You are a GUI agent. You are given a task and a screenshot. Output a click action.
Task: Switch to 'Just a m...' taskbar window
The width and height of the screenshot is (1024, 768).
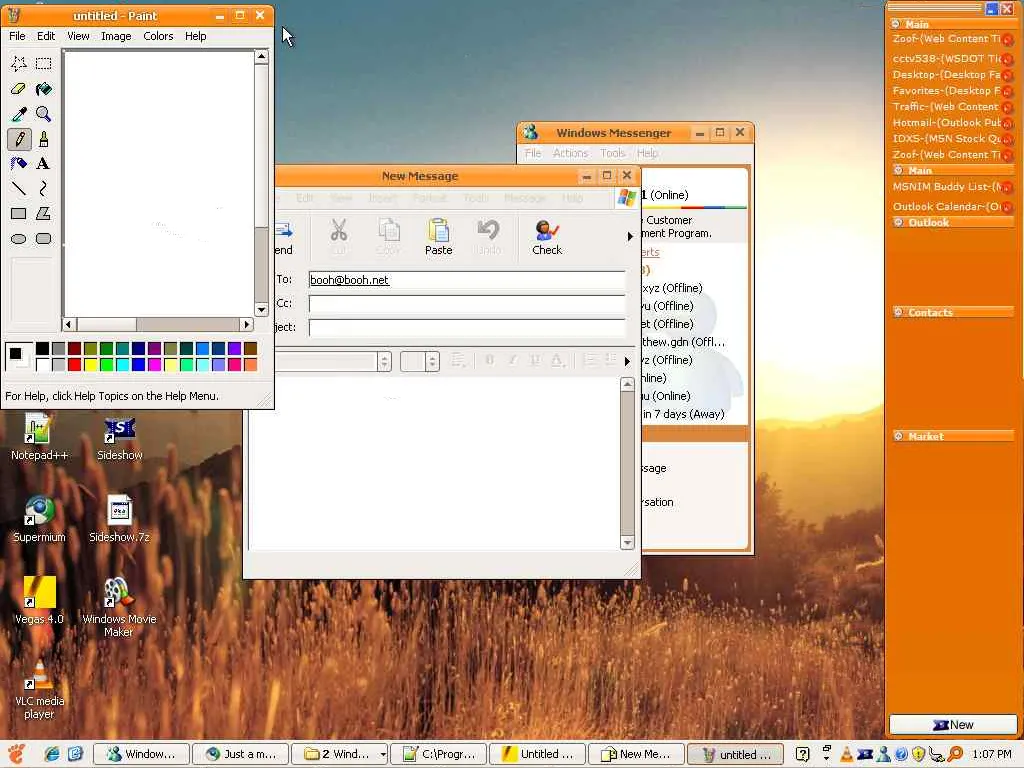pyautogui.click(x=240, y=754)
